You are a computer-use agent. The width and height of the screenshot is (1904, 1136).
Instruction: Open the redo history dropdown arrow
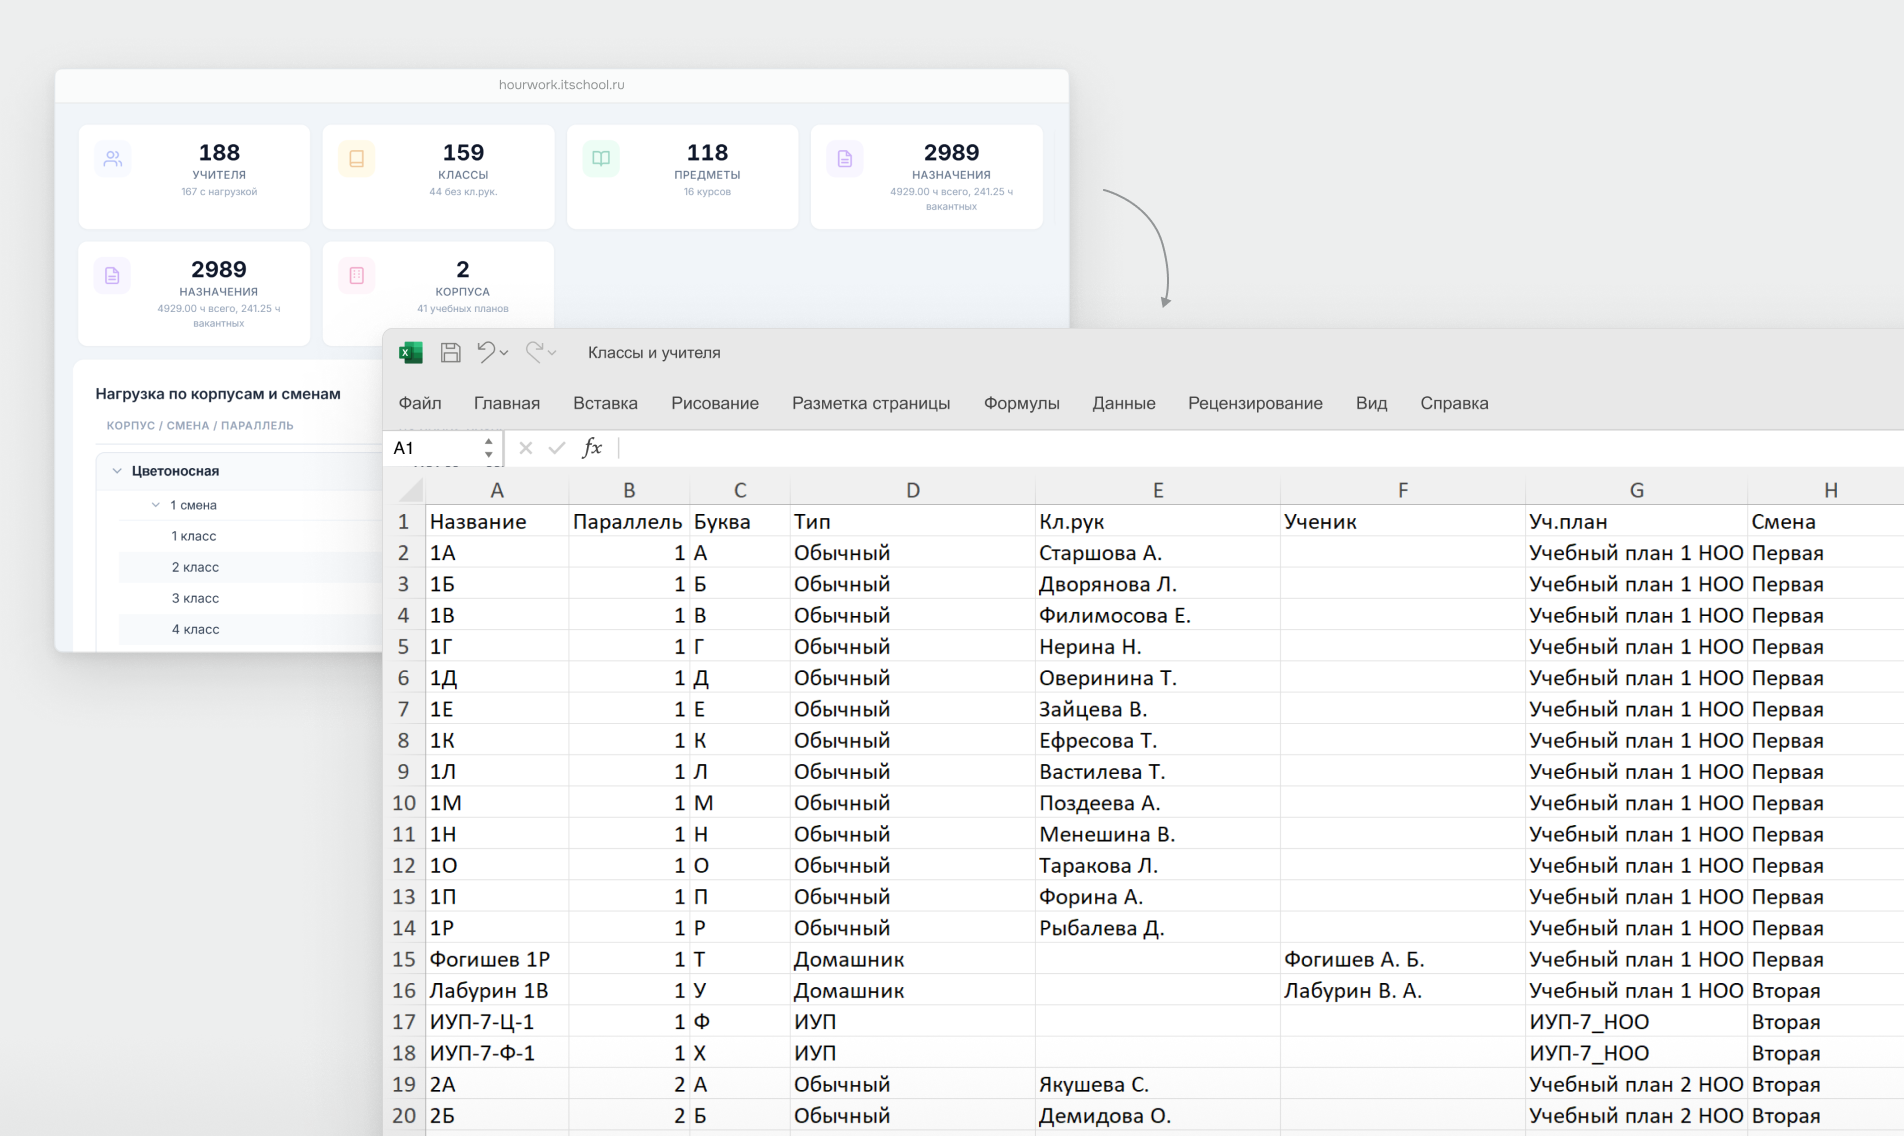coord(552,353)
